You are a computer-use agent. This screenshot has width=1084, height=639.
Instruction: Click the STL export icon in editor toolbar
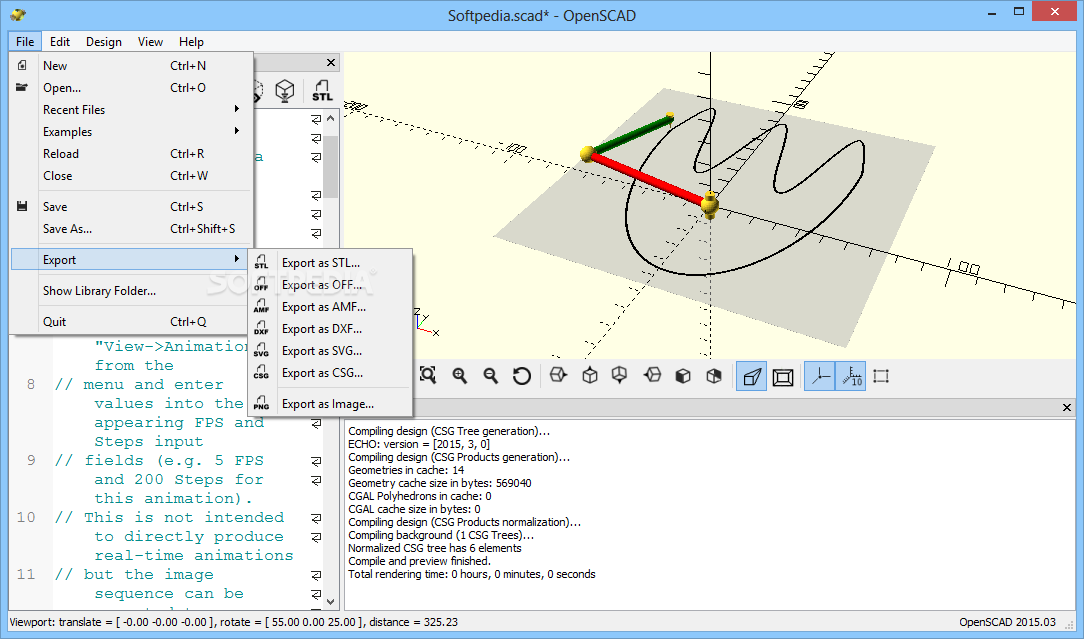pos(322,90)
